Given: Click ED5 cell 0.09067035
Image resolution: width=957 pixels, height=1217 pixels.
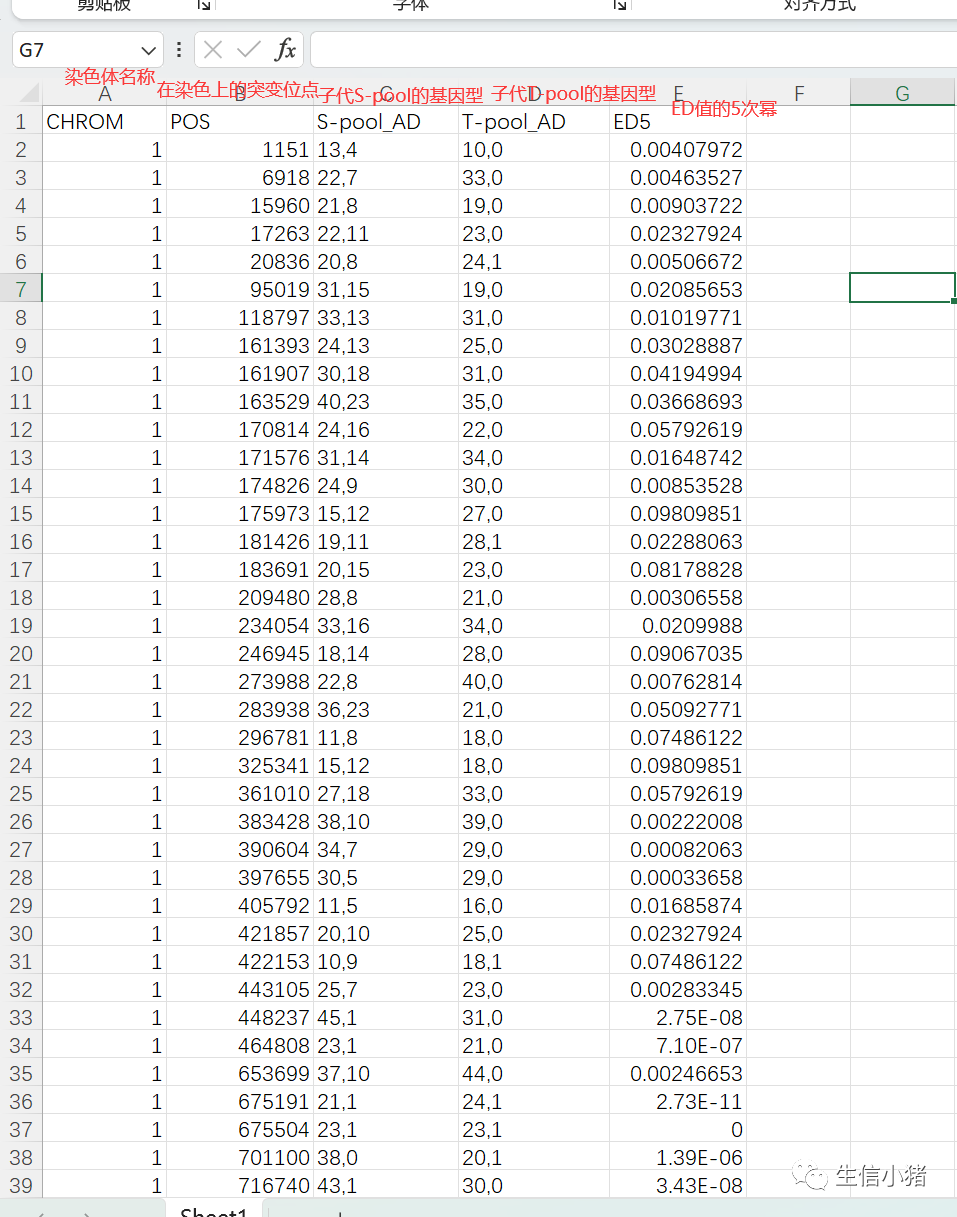Looking at the screenshot, I should [678, 654].
